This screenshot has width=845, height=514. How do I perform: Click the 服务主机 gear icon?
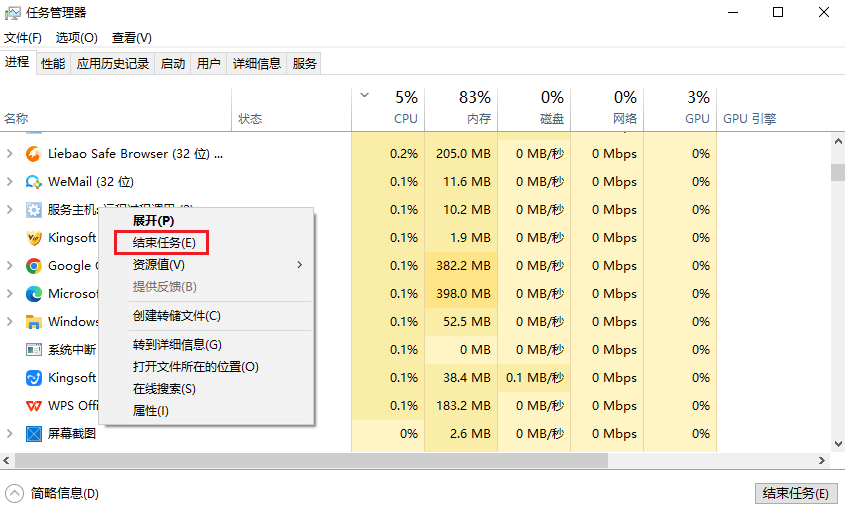[34, 210]
